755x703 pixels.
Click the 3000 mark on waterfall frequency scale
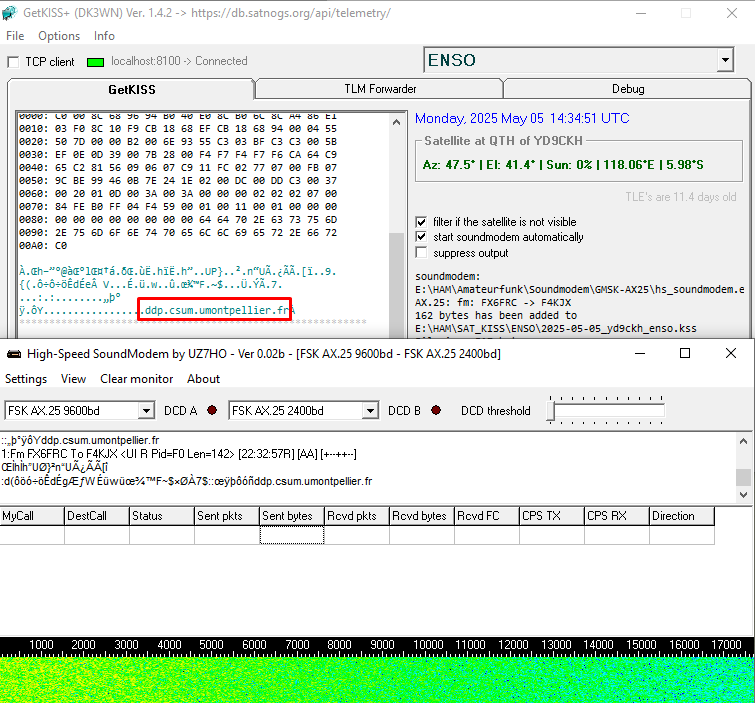[x=126, y=645]
